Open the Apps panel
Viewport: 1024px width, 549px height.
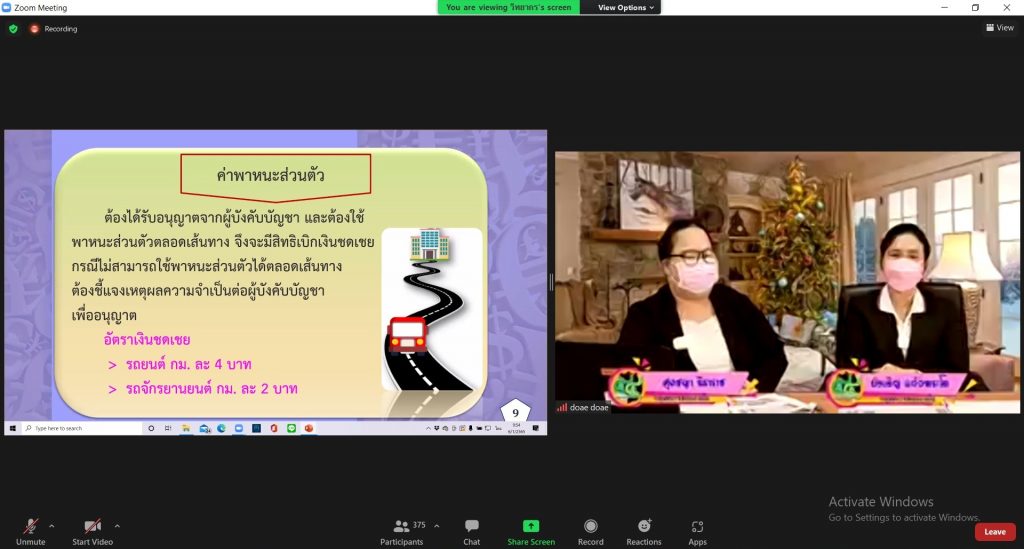697,526
